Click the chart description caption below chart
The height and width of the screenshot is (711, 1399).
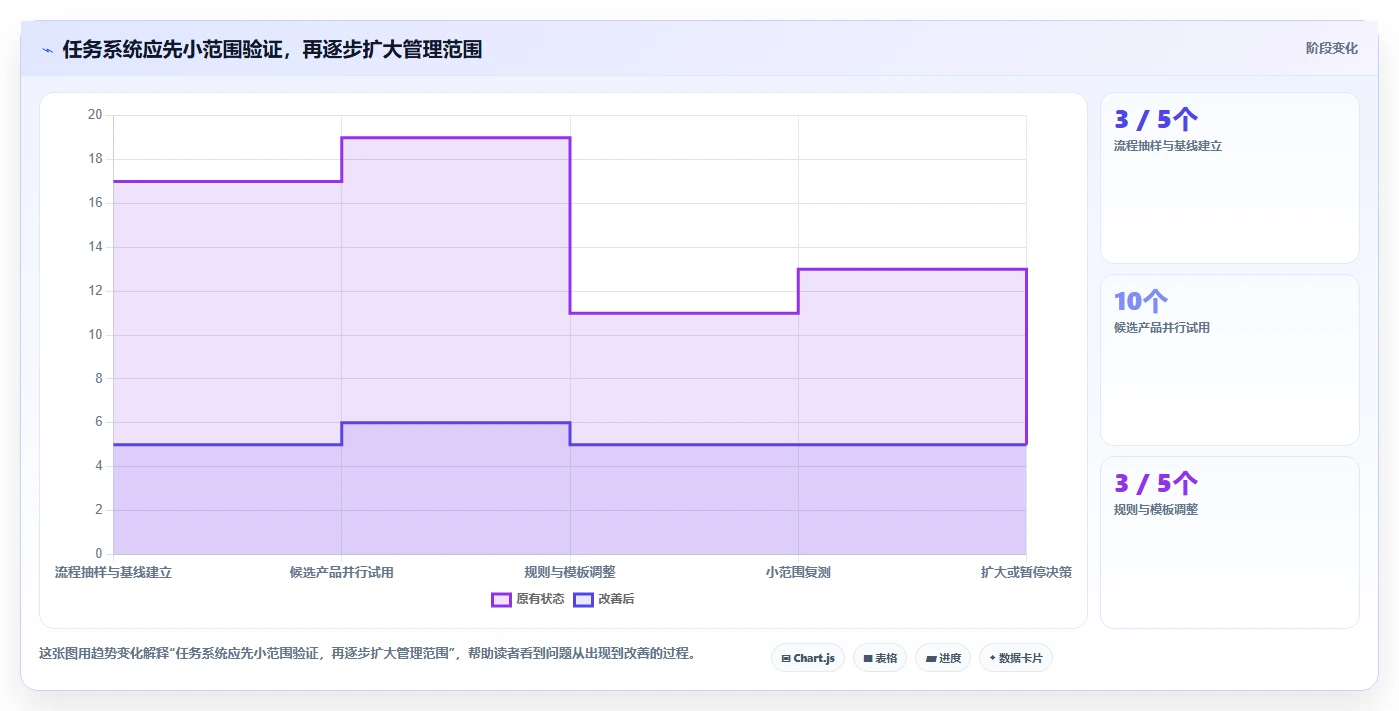pos(367,654)
